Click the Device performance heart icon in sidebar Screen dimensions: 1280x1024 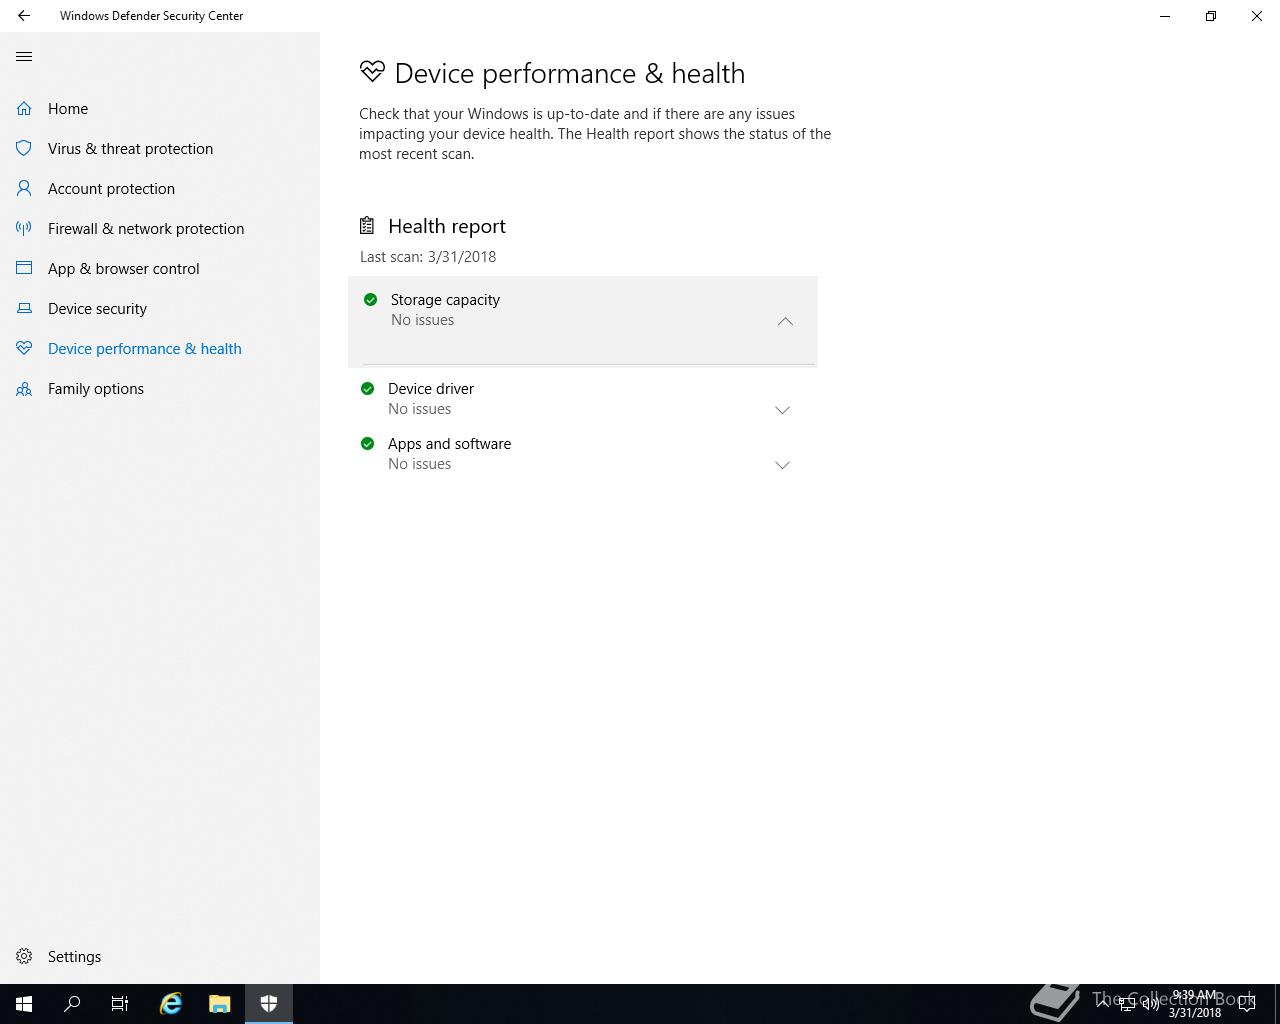[x=24, y=348]
